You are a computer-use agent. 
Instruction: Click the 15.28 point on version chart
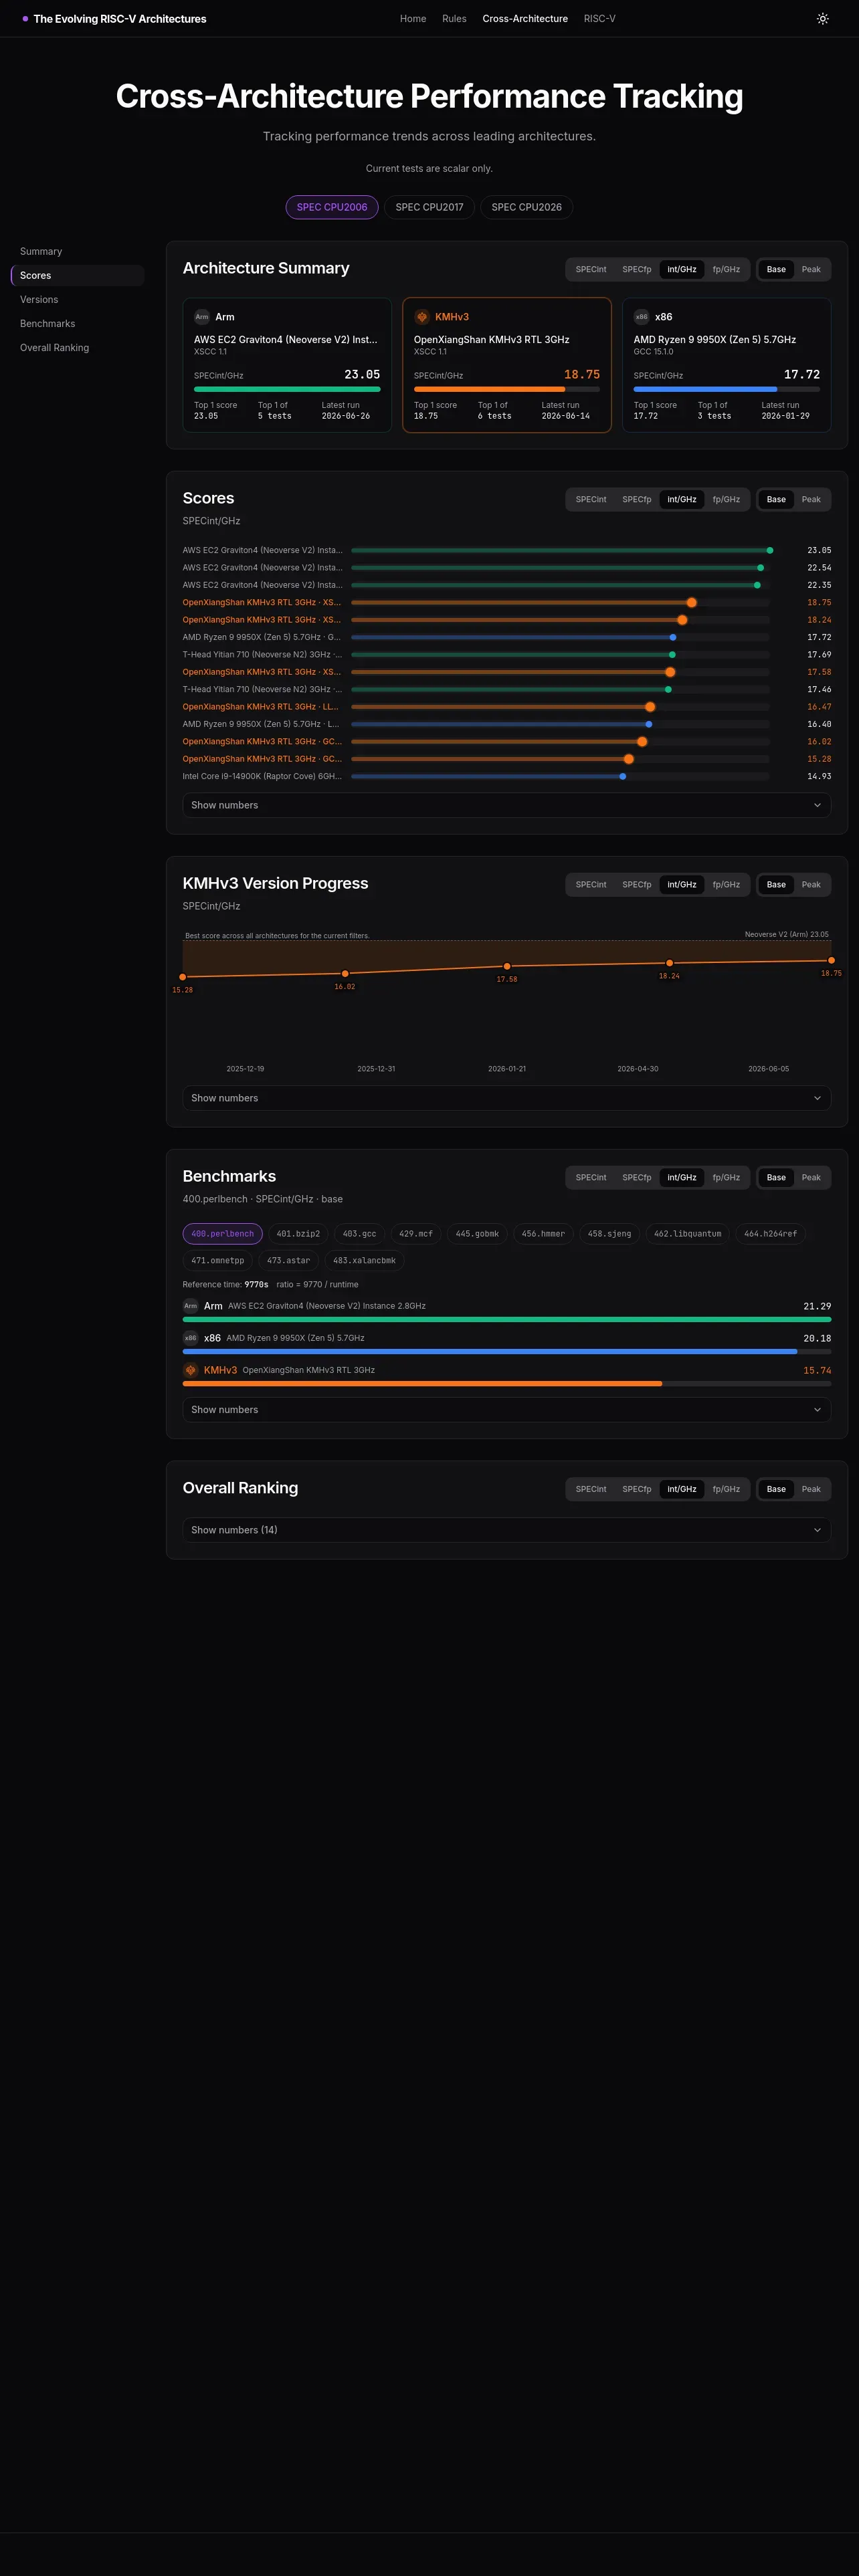click(x=183, y=977)
